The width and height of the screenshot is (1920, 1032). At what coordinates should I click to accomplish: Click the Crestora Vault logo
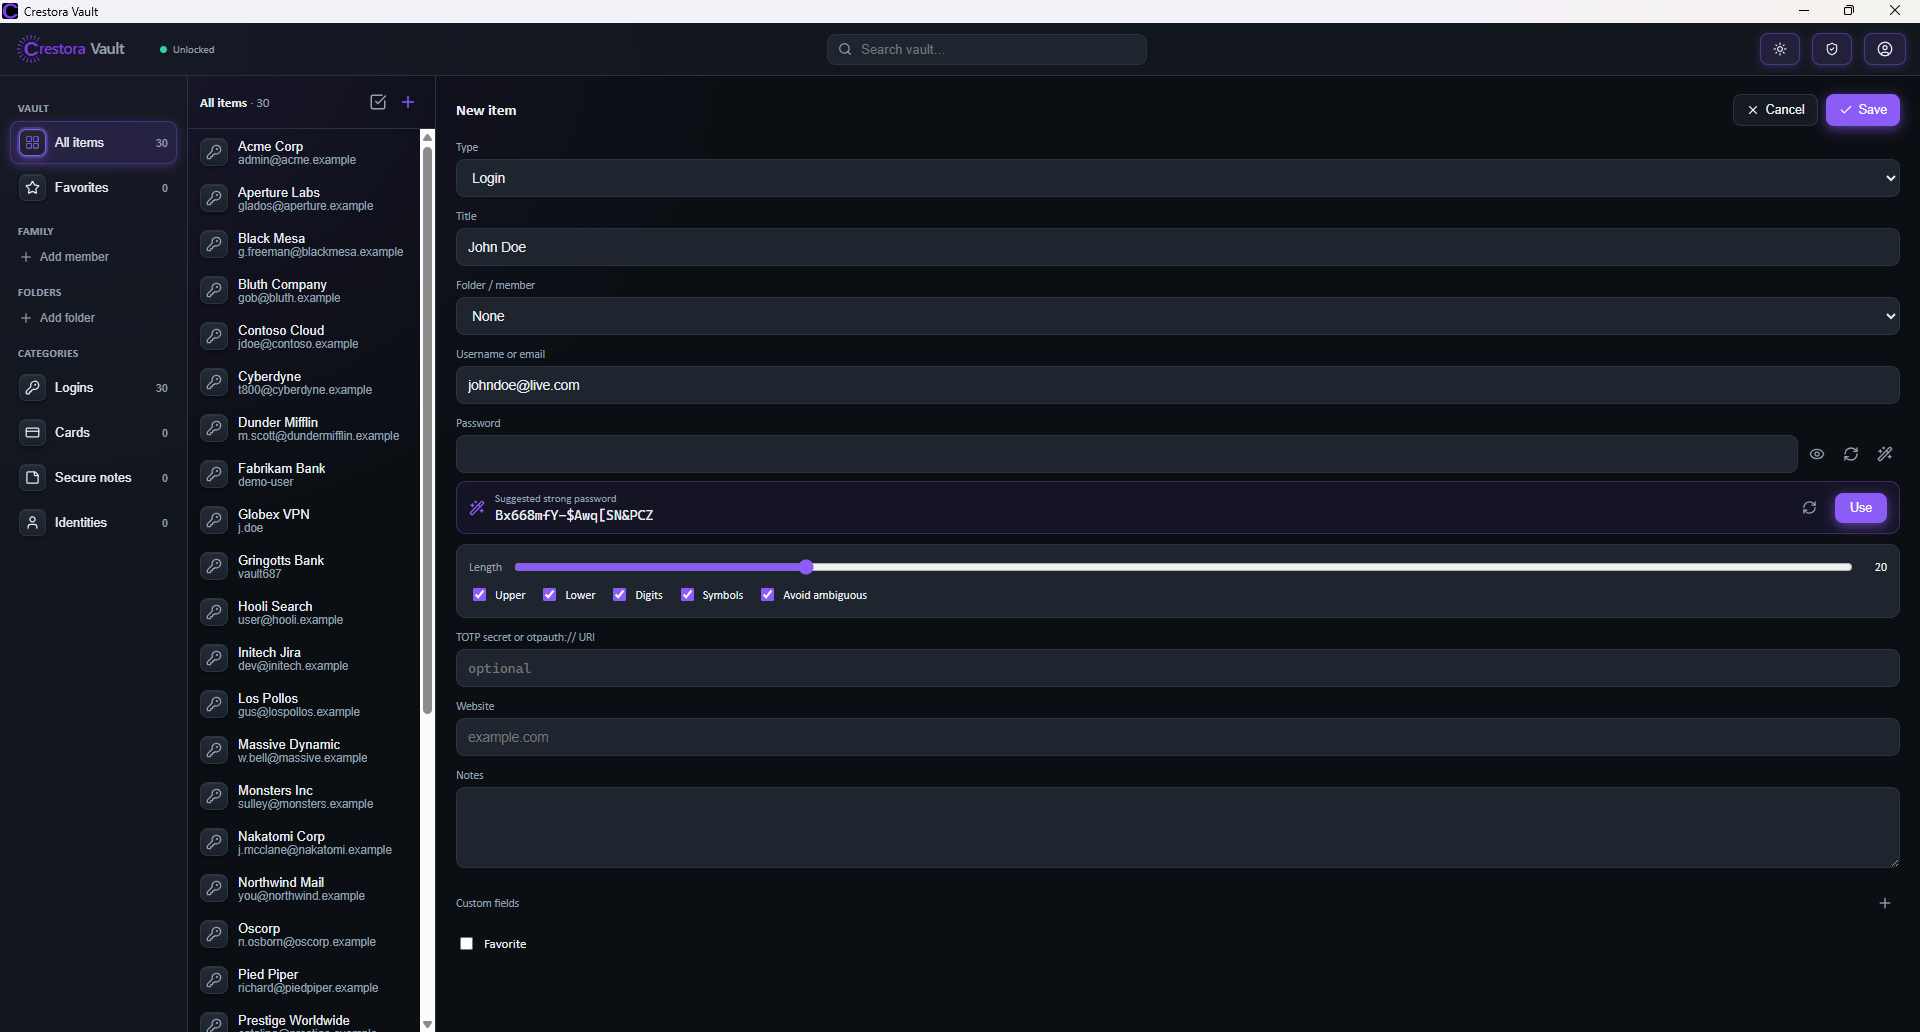click(x=71, y=49)
